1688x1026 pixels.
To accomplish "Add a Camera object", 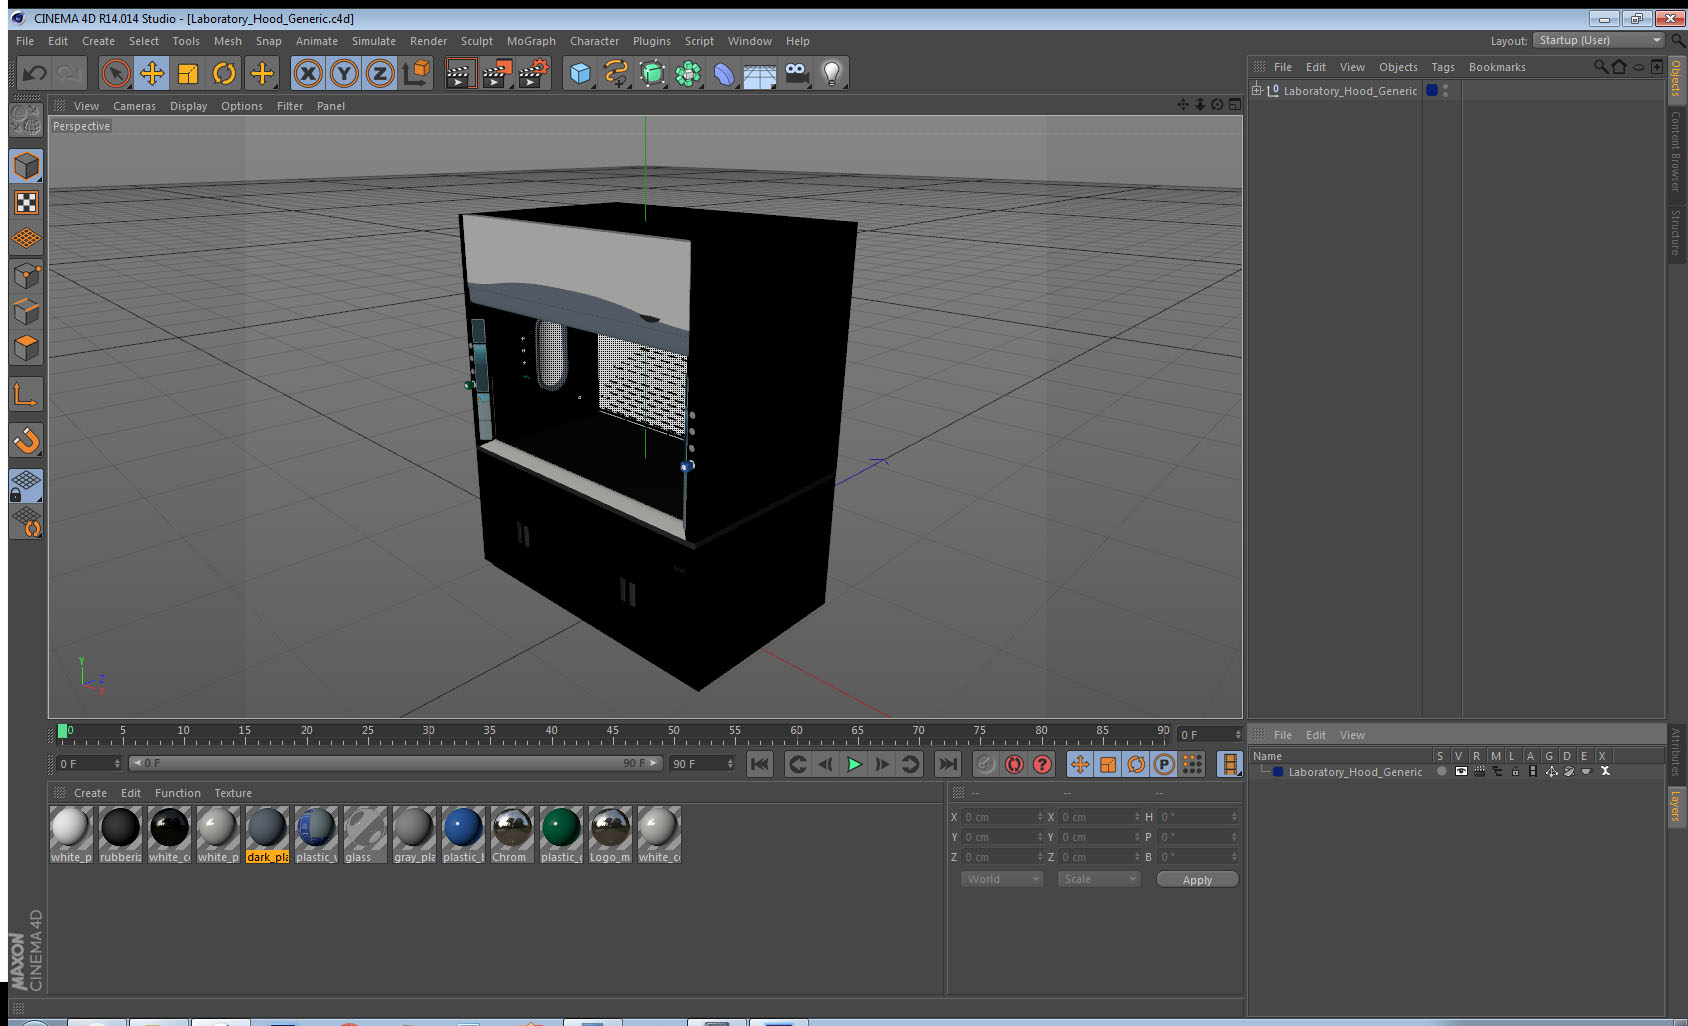I will coord(796,73).
